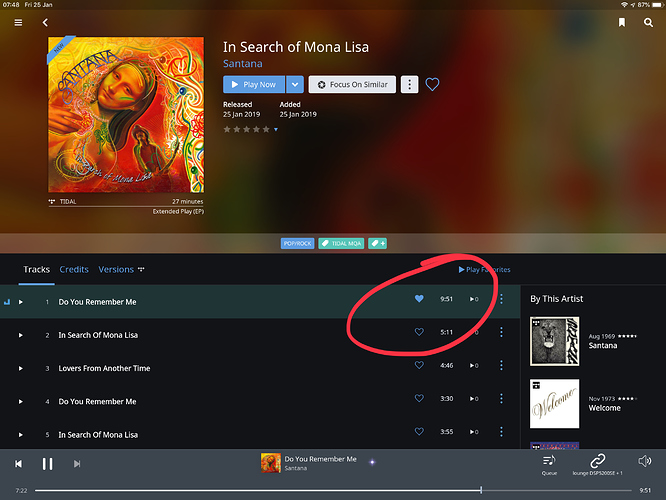Click the Wi-Fi status icon
The width and height of the screenshot is (666, 500).
pyautogui.click(x=624, y=5)
